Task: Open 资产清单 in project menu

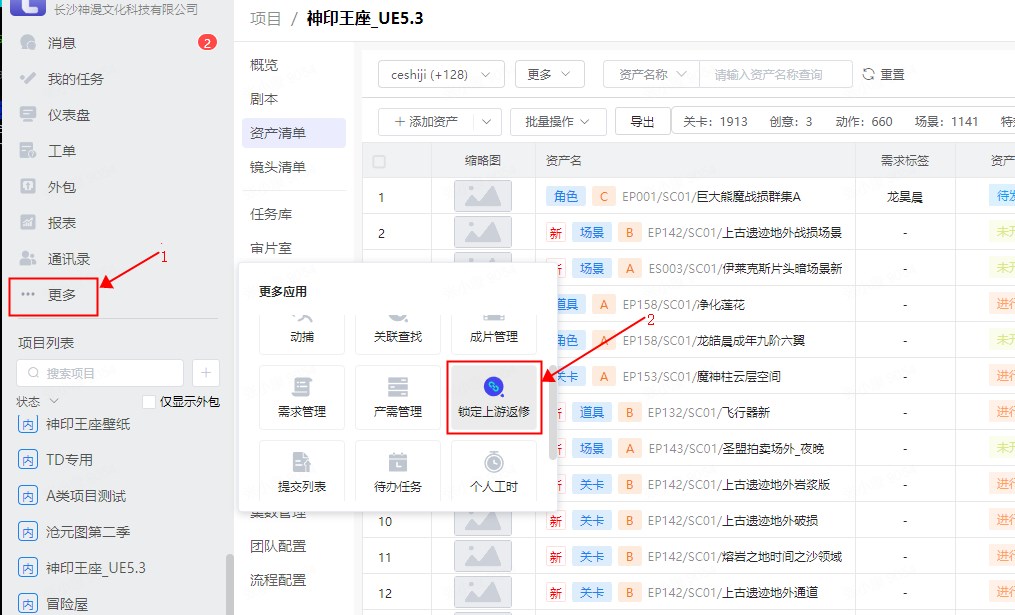Action: 279,133
